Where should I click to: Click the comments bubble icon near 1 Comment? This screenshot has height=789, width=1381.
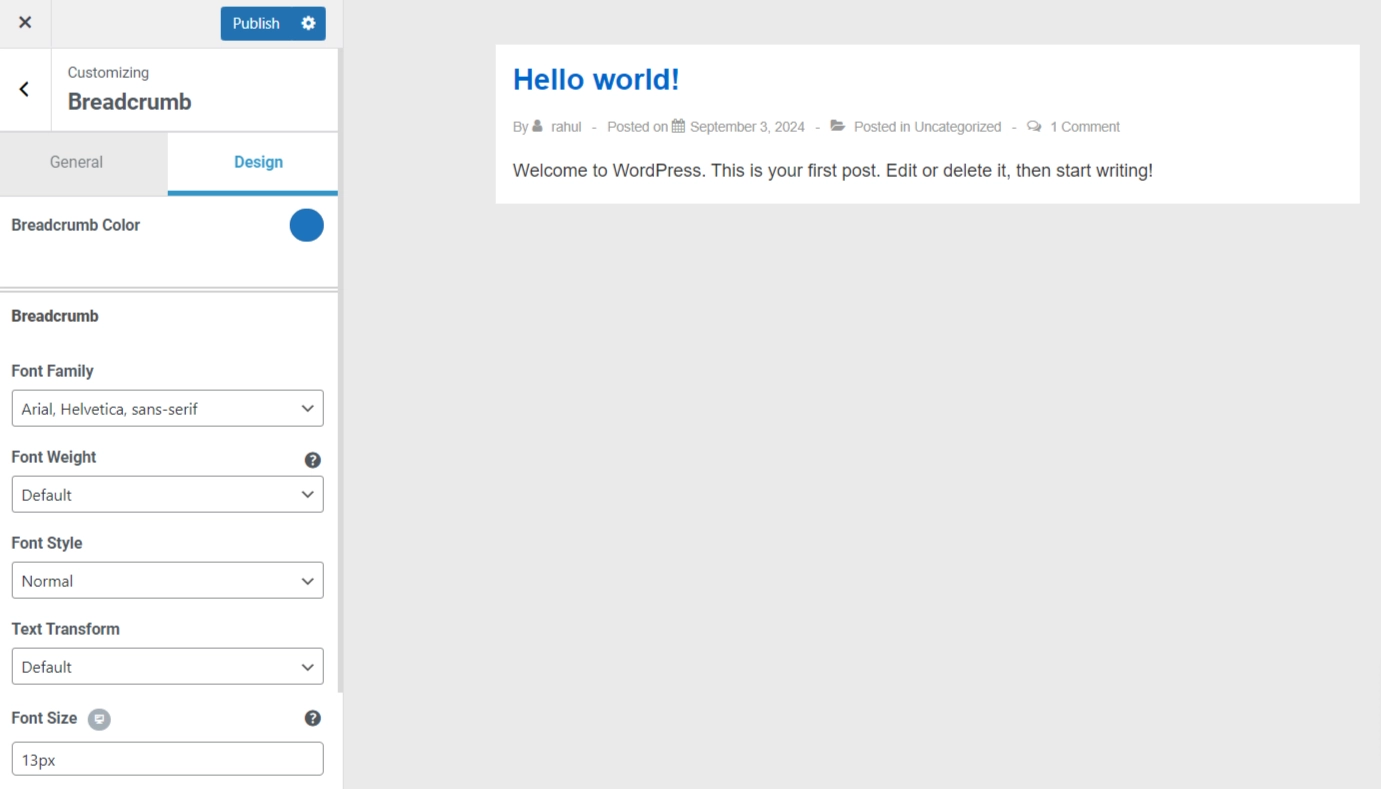(x=1035, y=126)
